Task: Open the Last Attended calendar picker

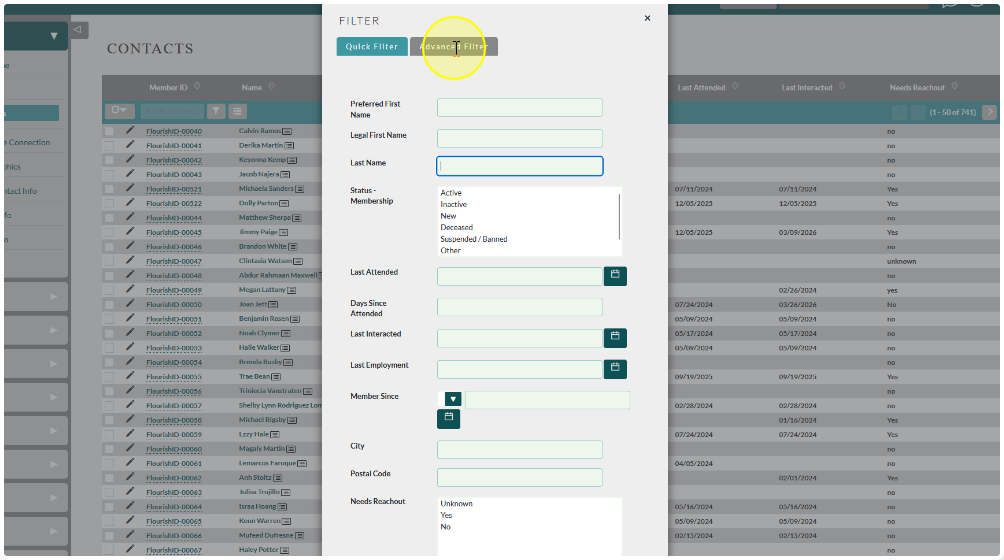Action: [x=615, y=276]
